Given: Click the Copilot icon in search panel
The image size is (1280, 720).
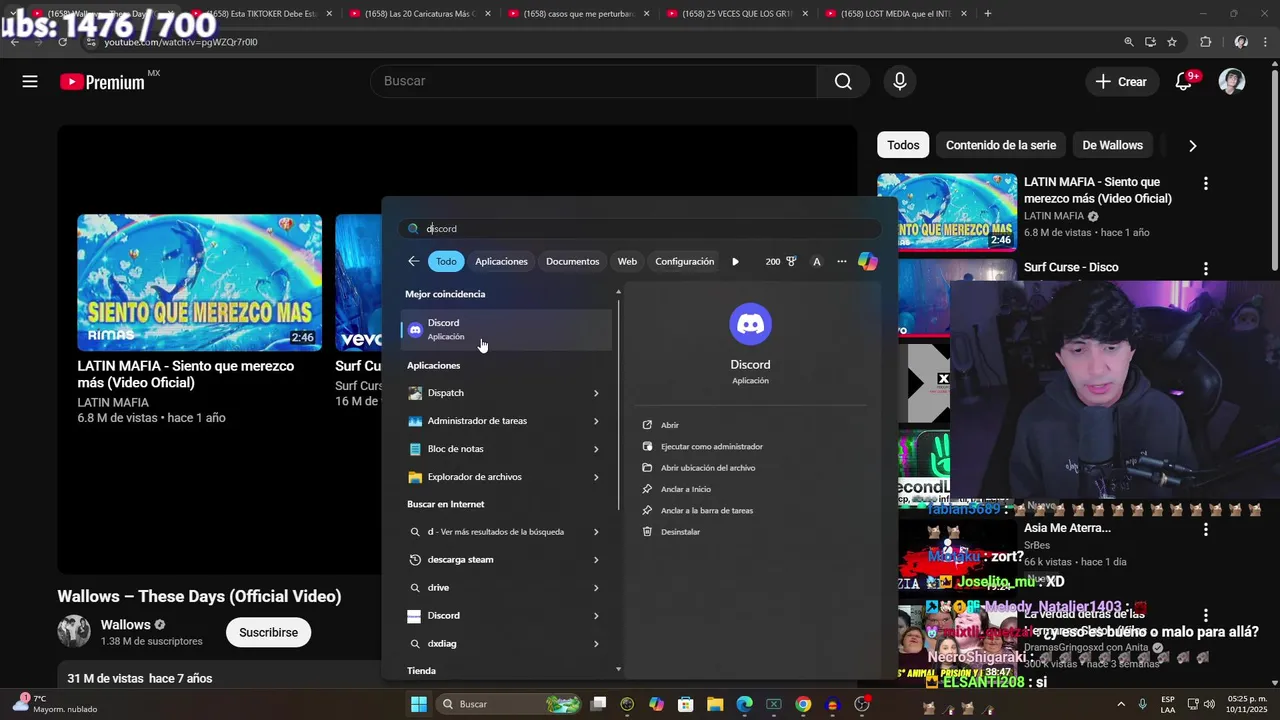Looking at the screenshot, I should [x=867, y=261].
